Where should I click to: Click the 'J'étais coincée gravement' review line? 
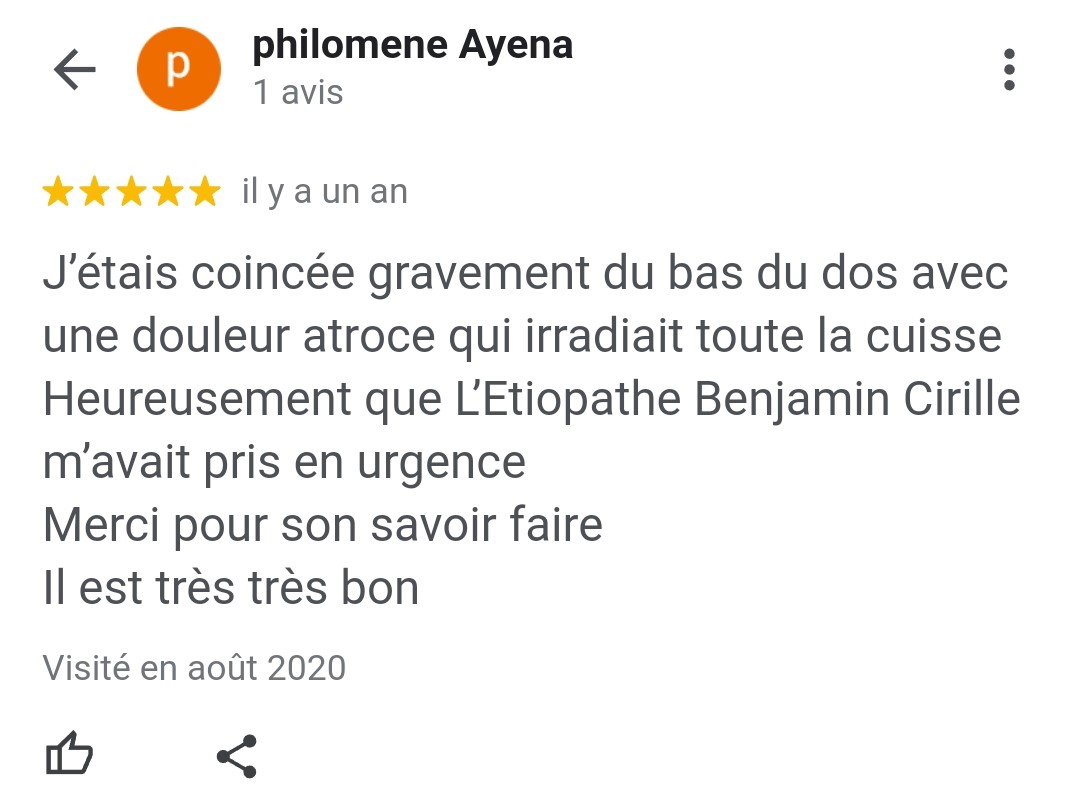525,275
